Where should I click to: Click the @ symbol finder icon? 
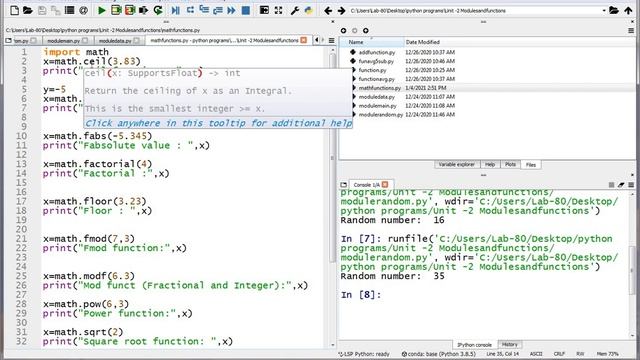tap(84, 10)
